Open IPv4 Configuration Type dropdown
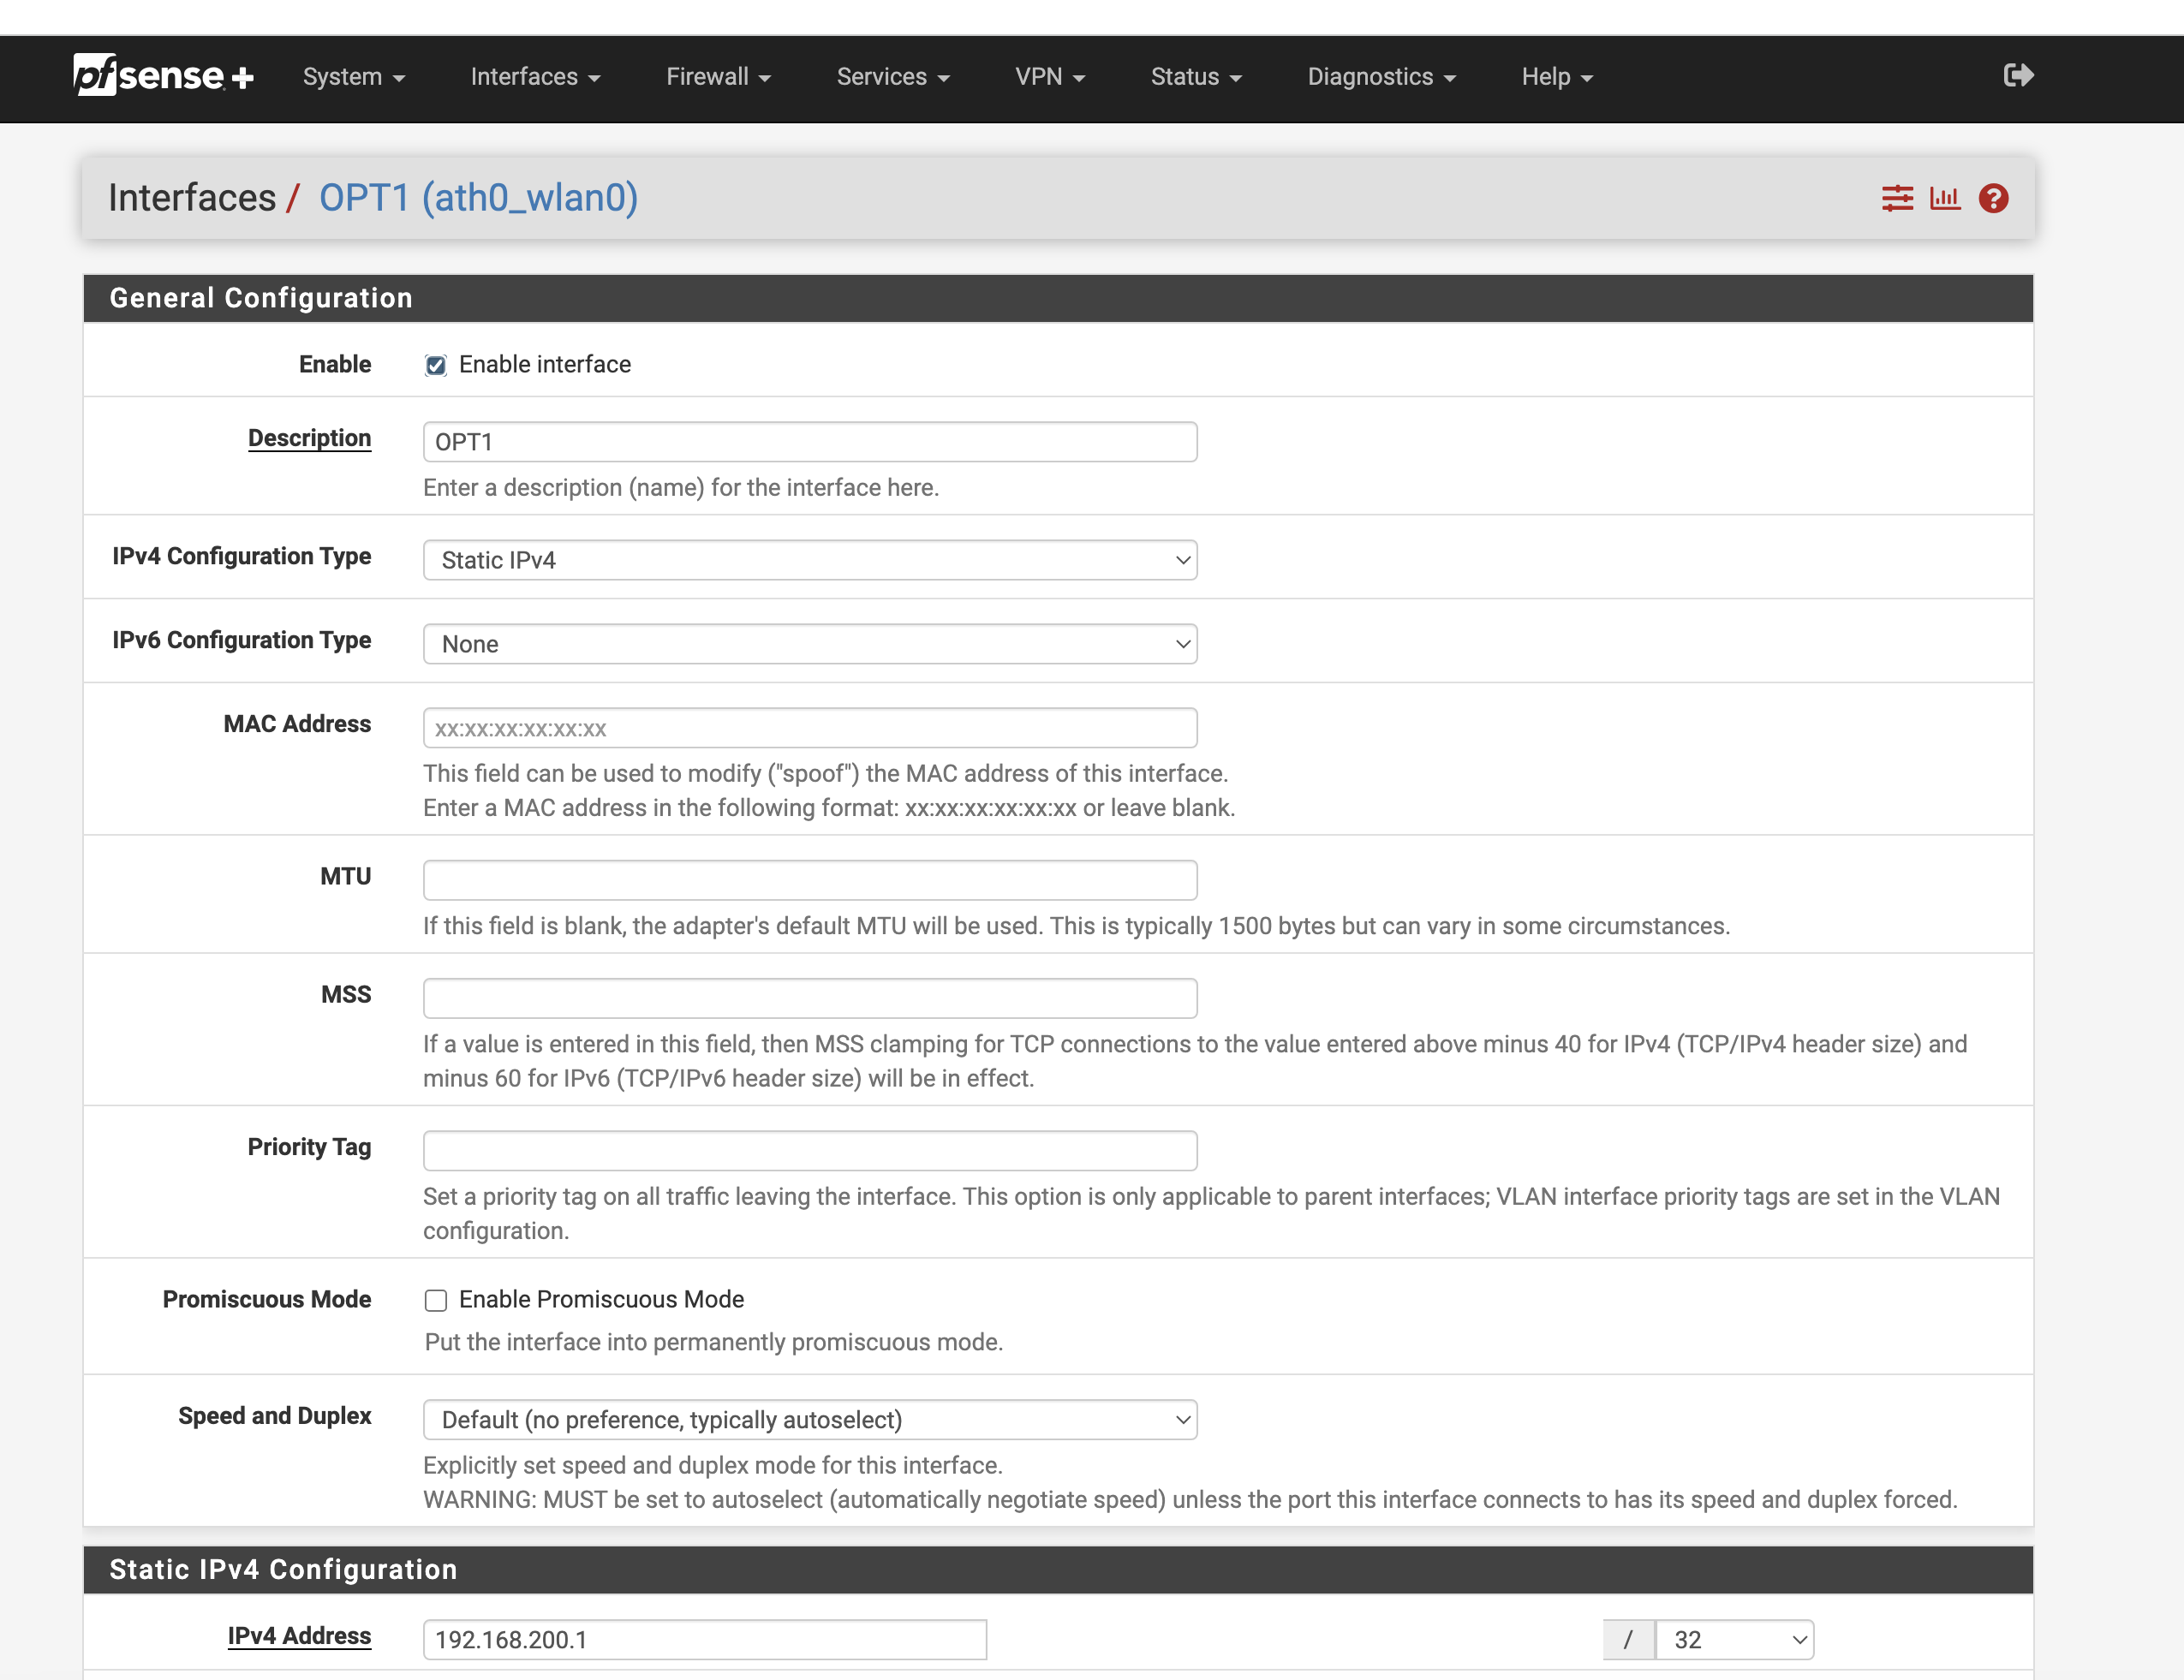Viewport: 2184px width, 1680px height. [x=809, y=560]
